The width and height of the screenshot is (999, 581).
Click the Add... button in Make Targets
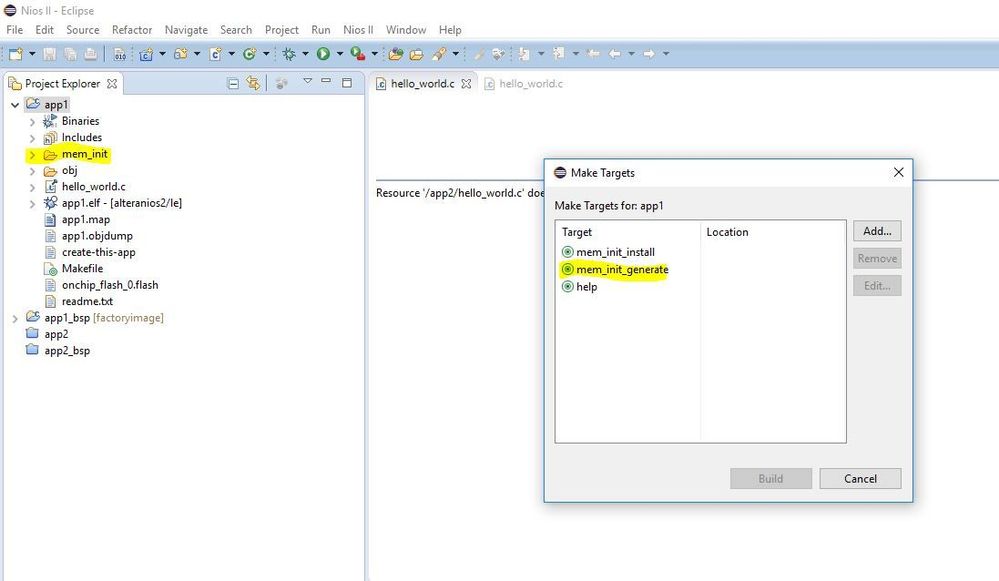[x=877, y=231]
